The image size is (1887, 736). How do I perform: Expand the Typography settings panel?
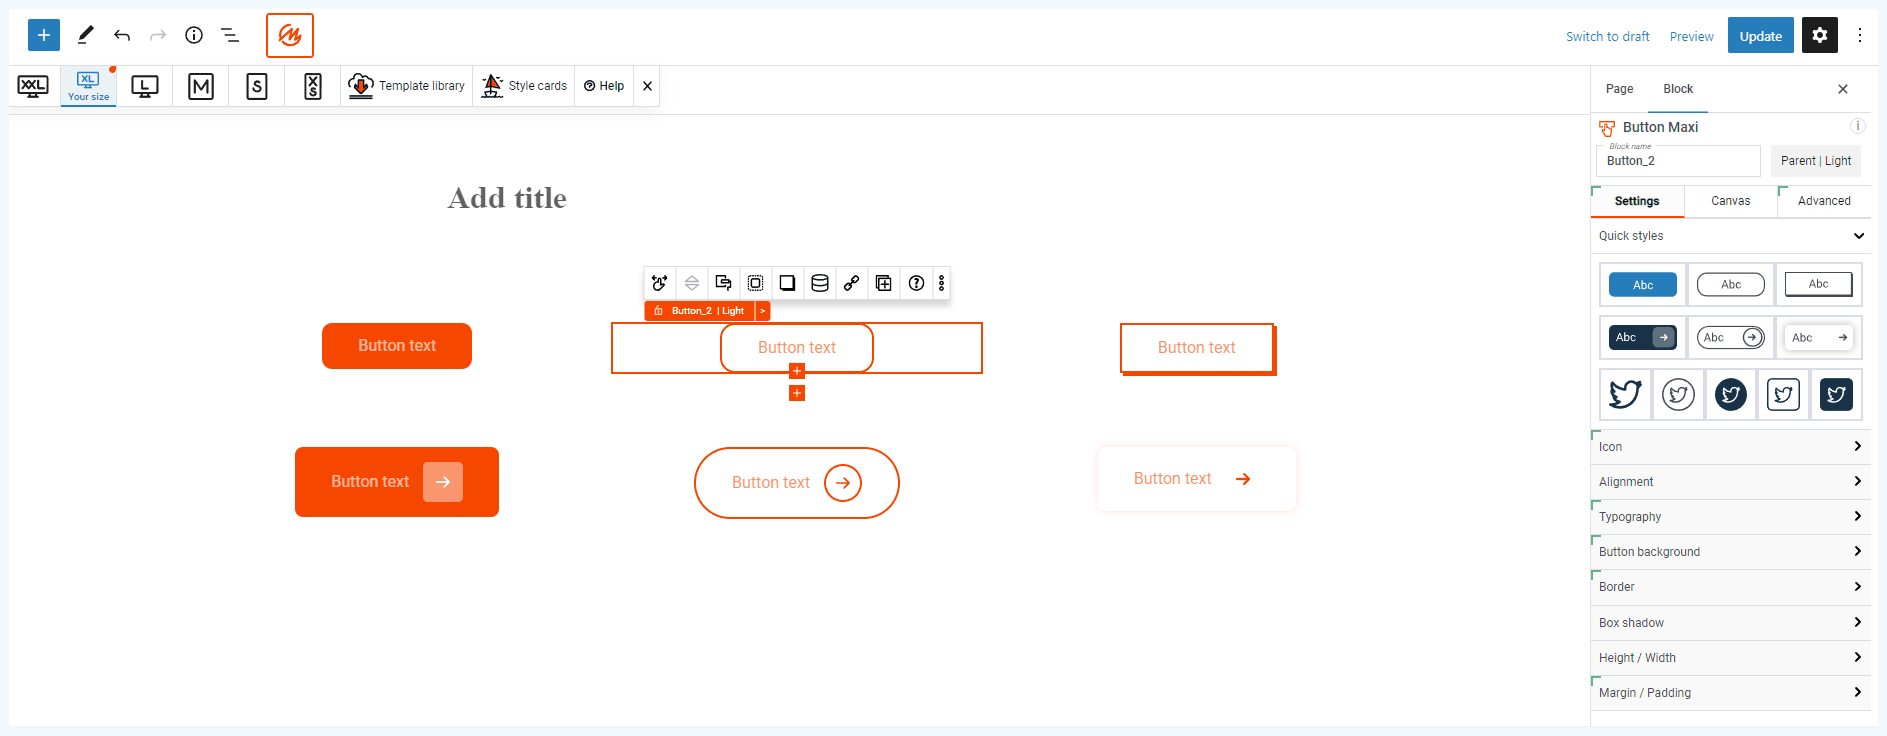pyautogui.click(x=1730, y=517)
